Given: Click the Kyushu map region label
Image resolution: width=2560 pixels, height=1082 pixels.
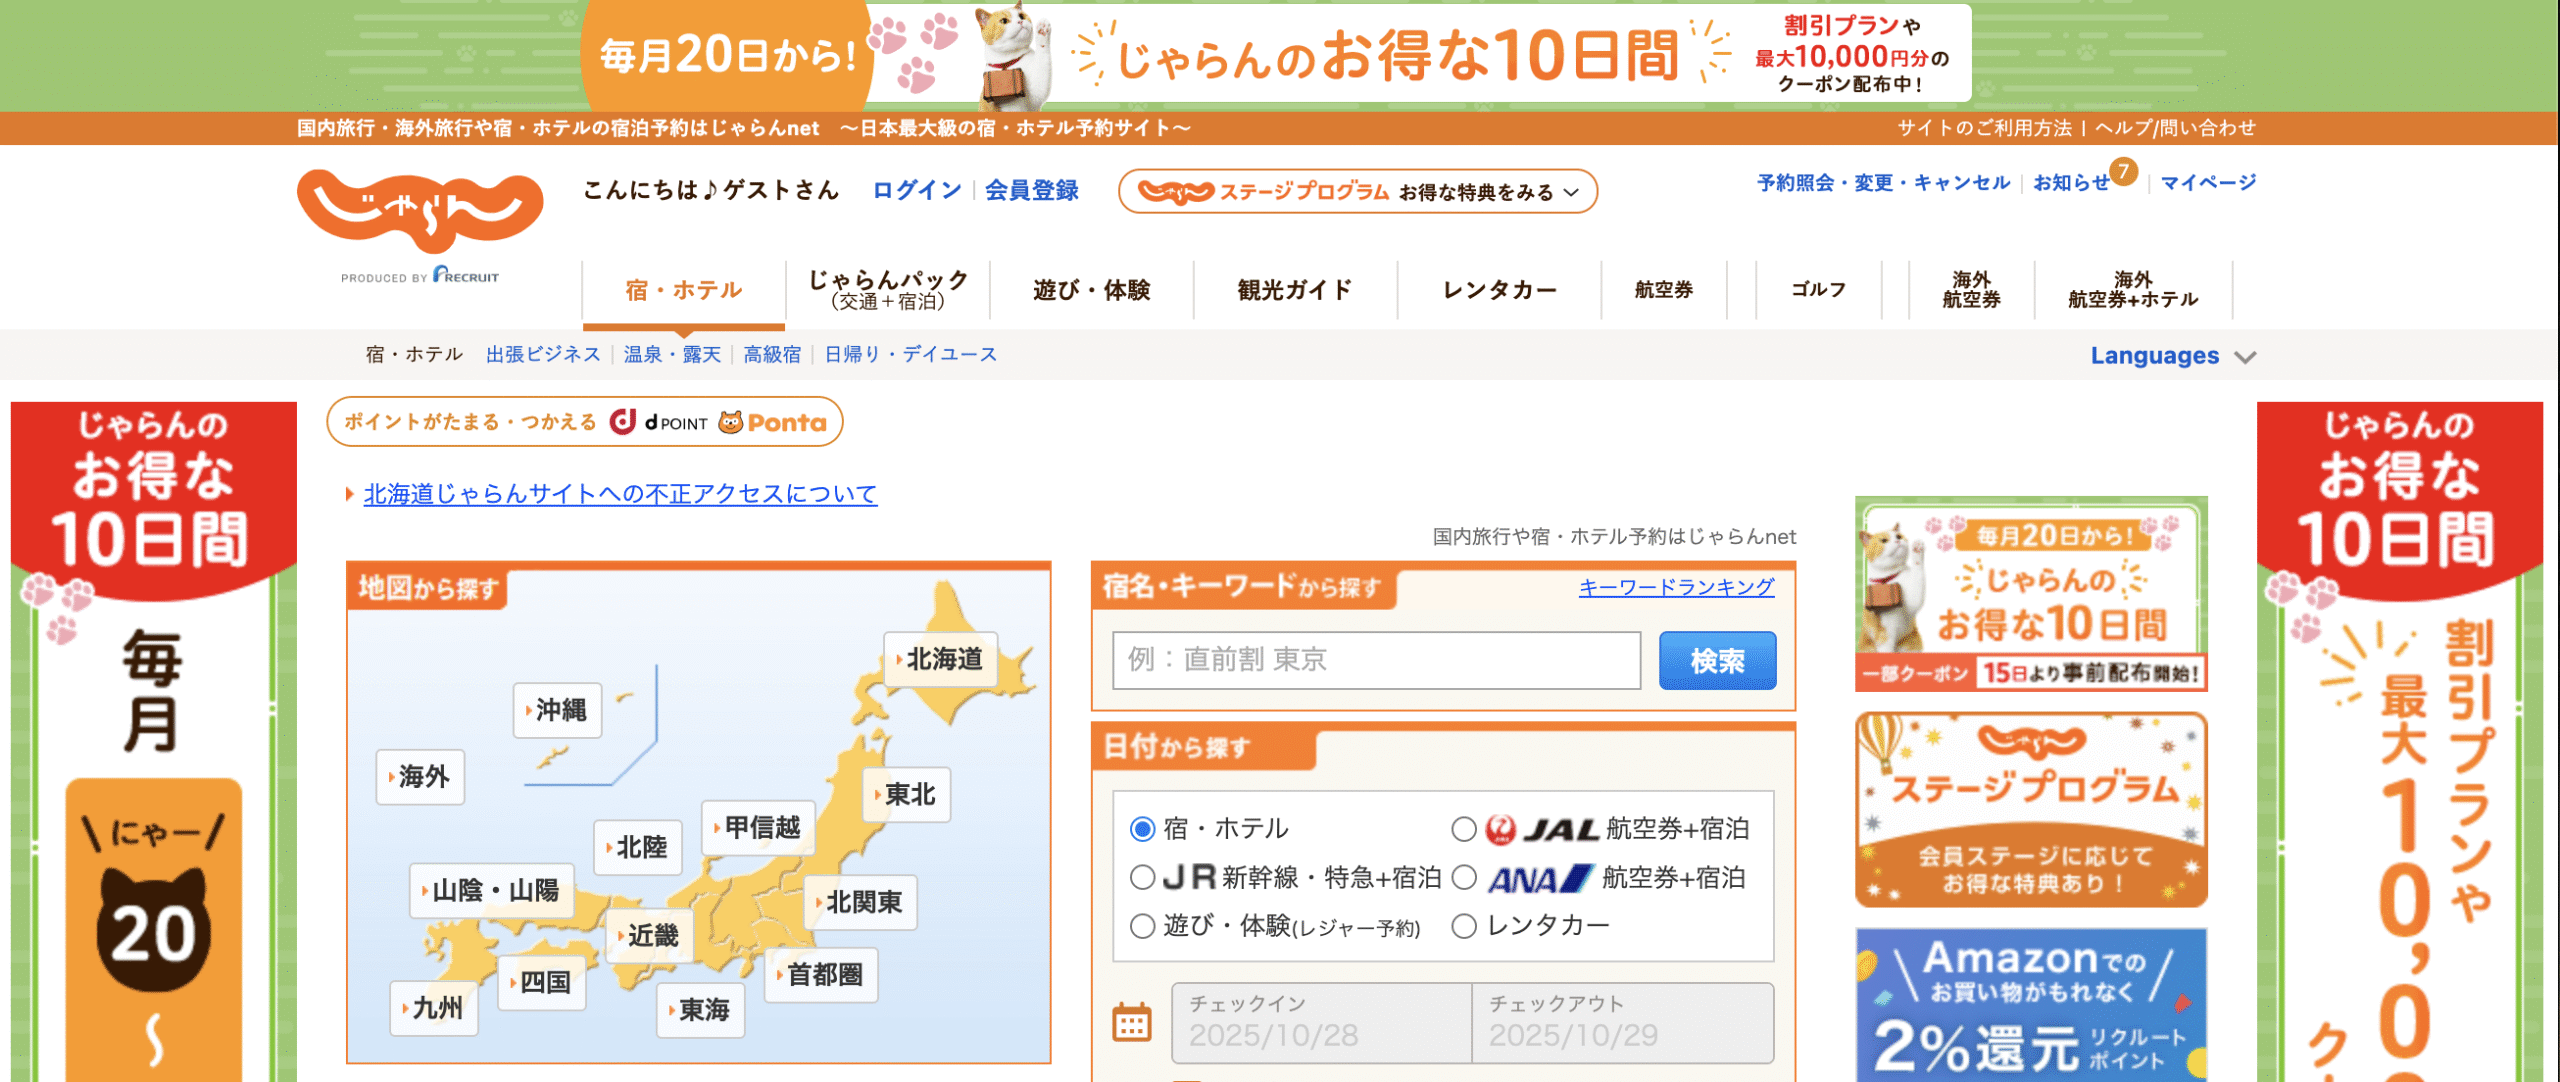Looking at the screenshot, I should pos(435,1007).
